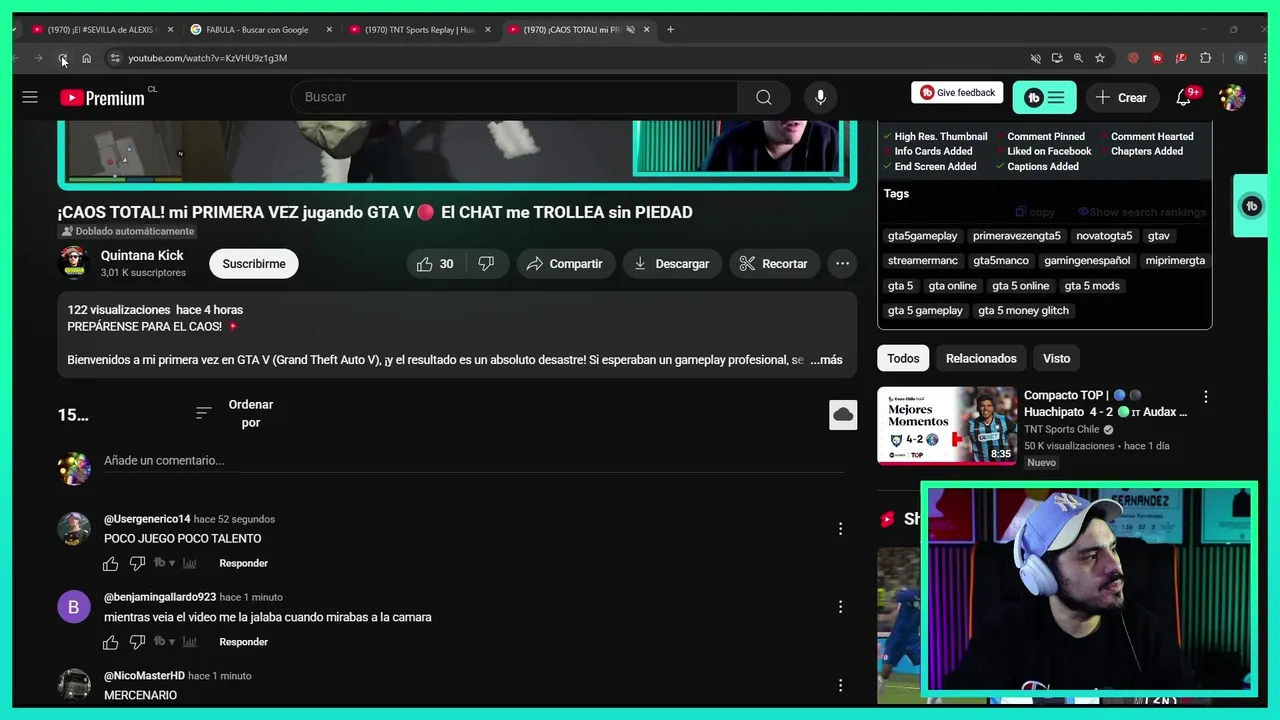Open the YouTube hamburger guide menu

[x=30, y=97]
